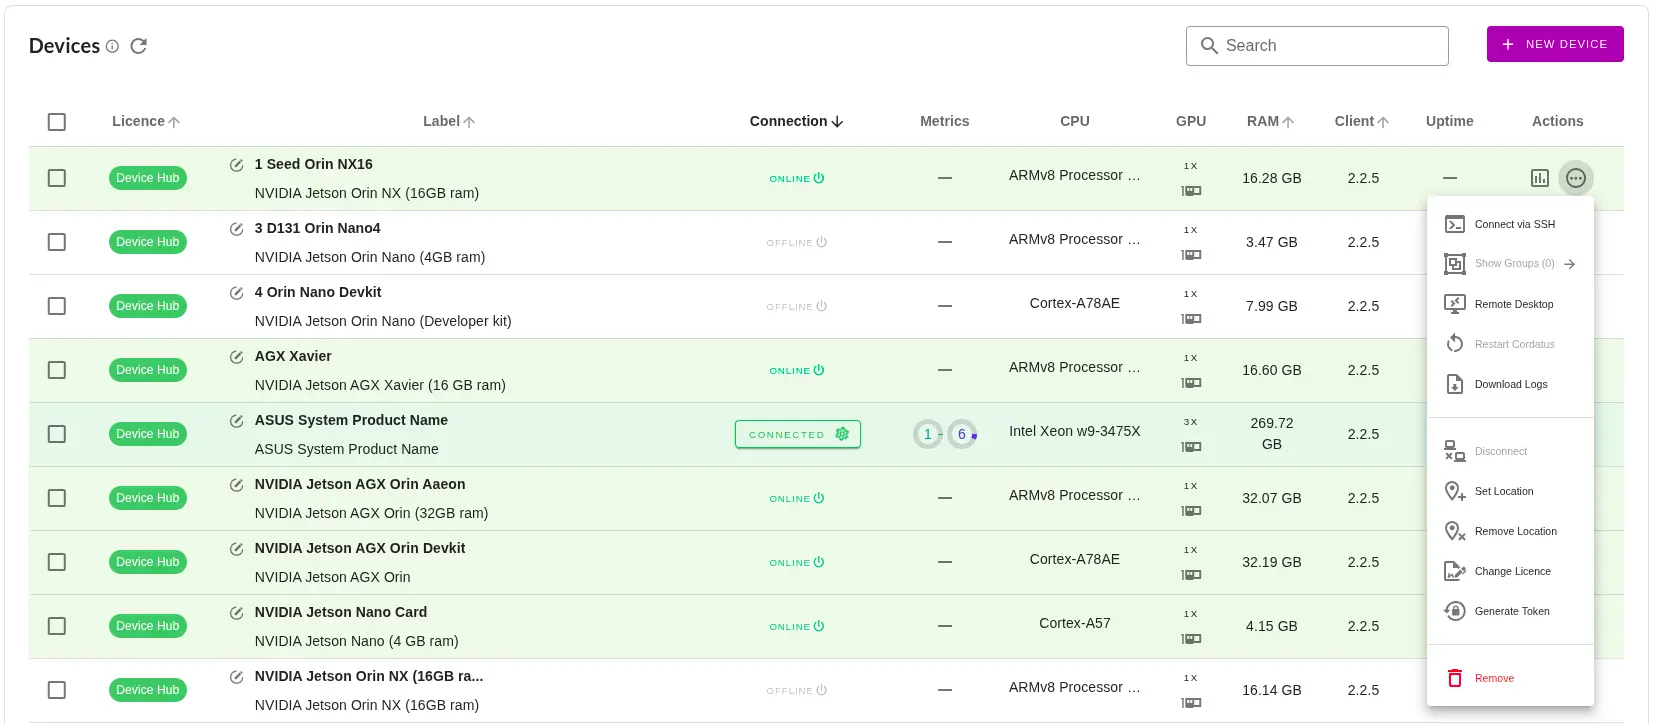This screenshot has width=1655, height=724.
Task: Close the three-dot actions menu button
Action: 1575,178
